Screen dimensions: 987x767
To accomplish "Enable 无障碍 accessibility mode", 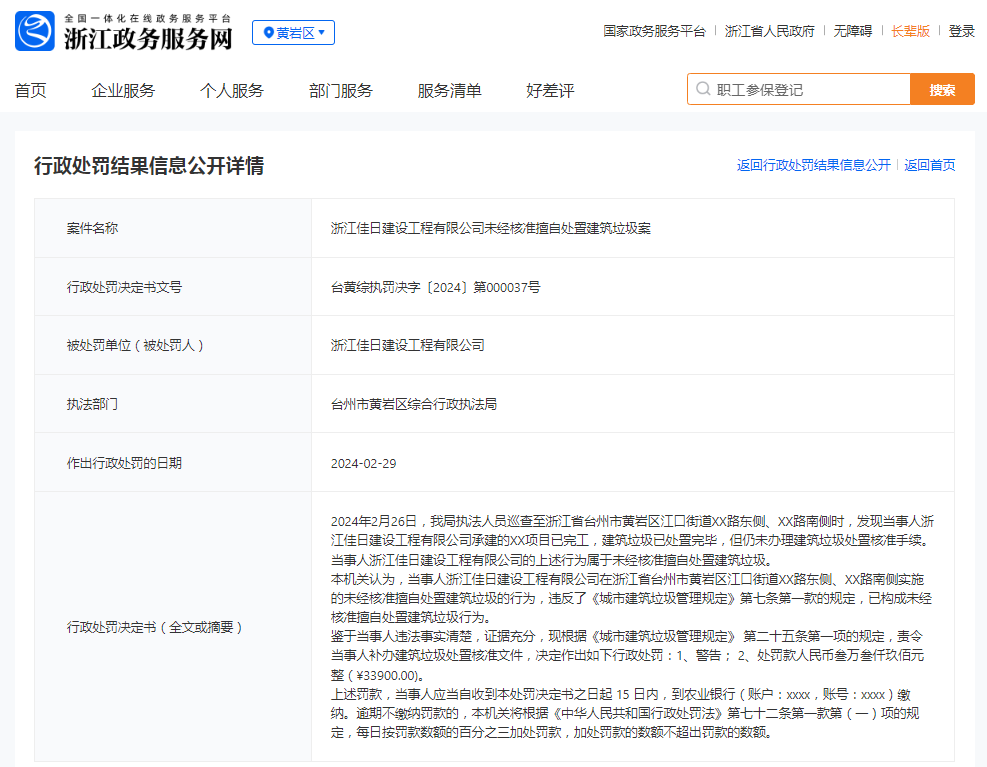I will coord(853,31).
